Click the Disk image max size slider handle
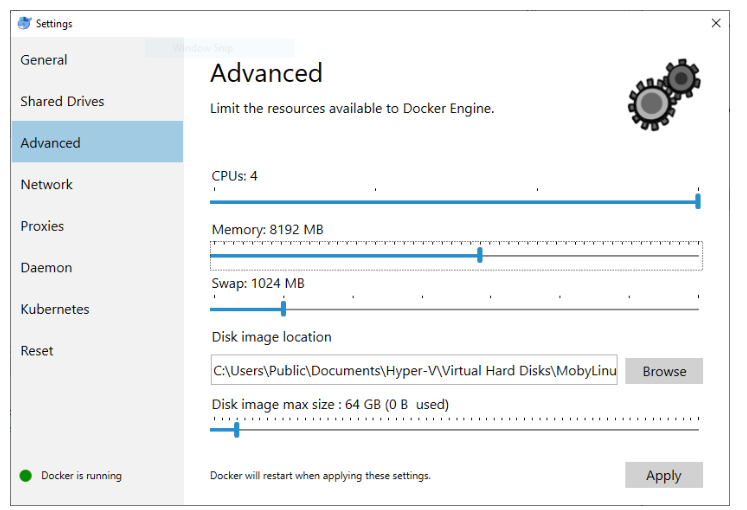Viewport: 747px width, 510px height. coord(236,430)
